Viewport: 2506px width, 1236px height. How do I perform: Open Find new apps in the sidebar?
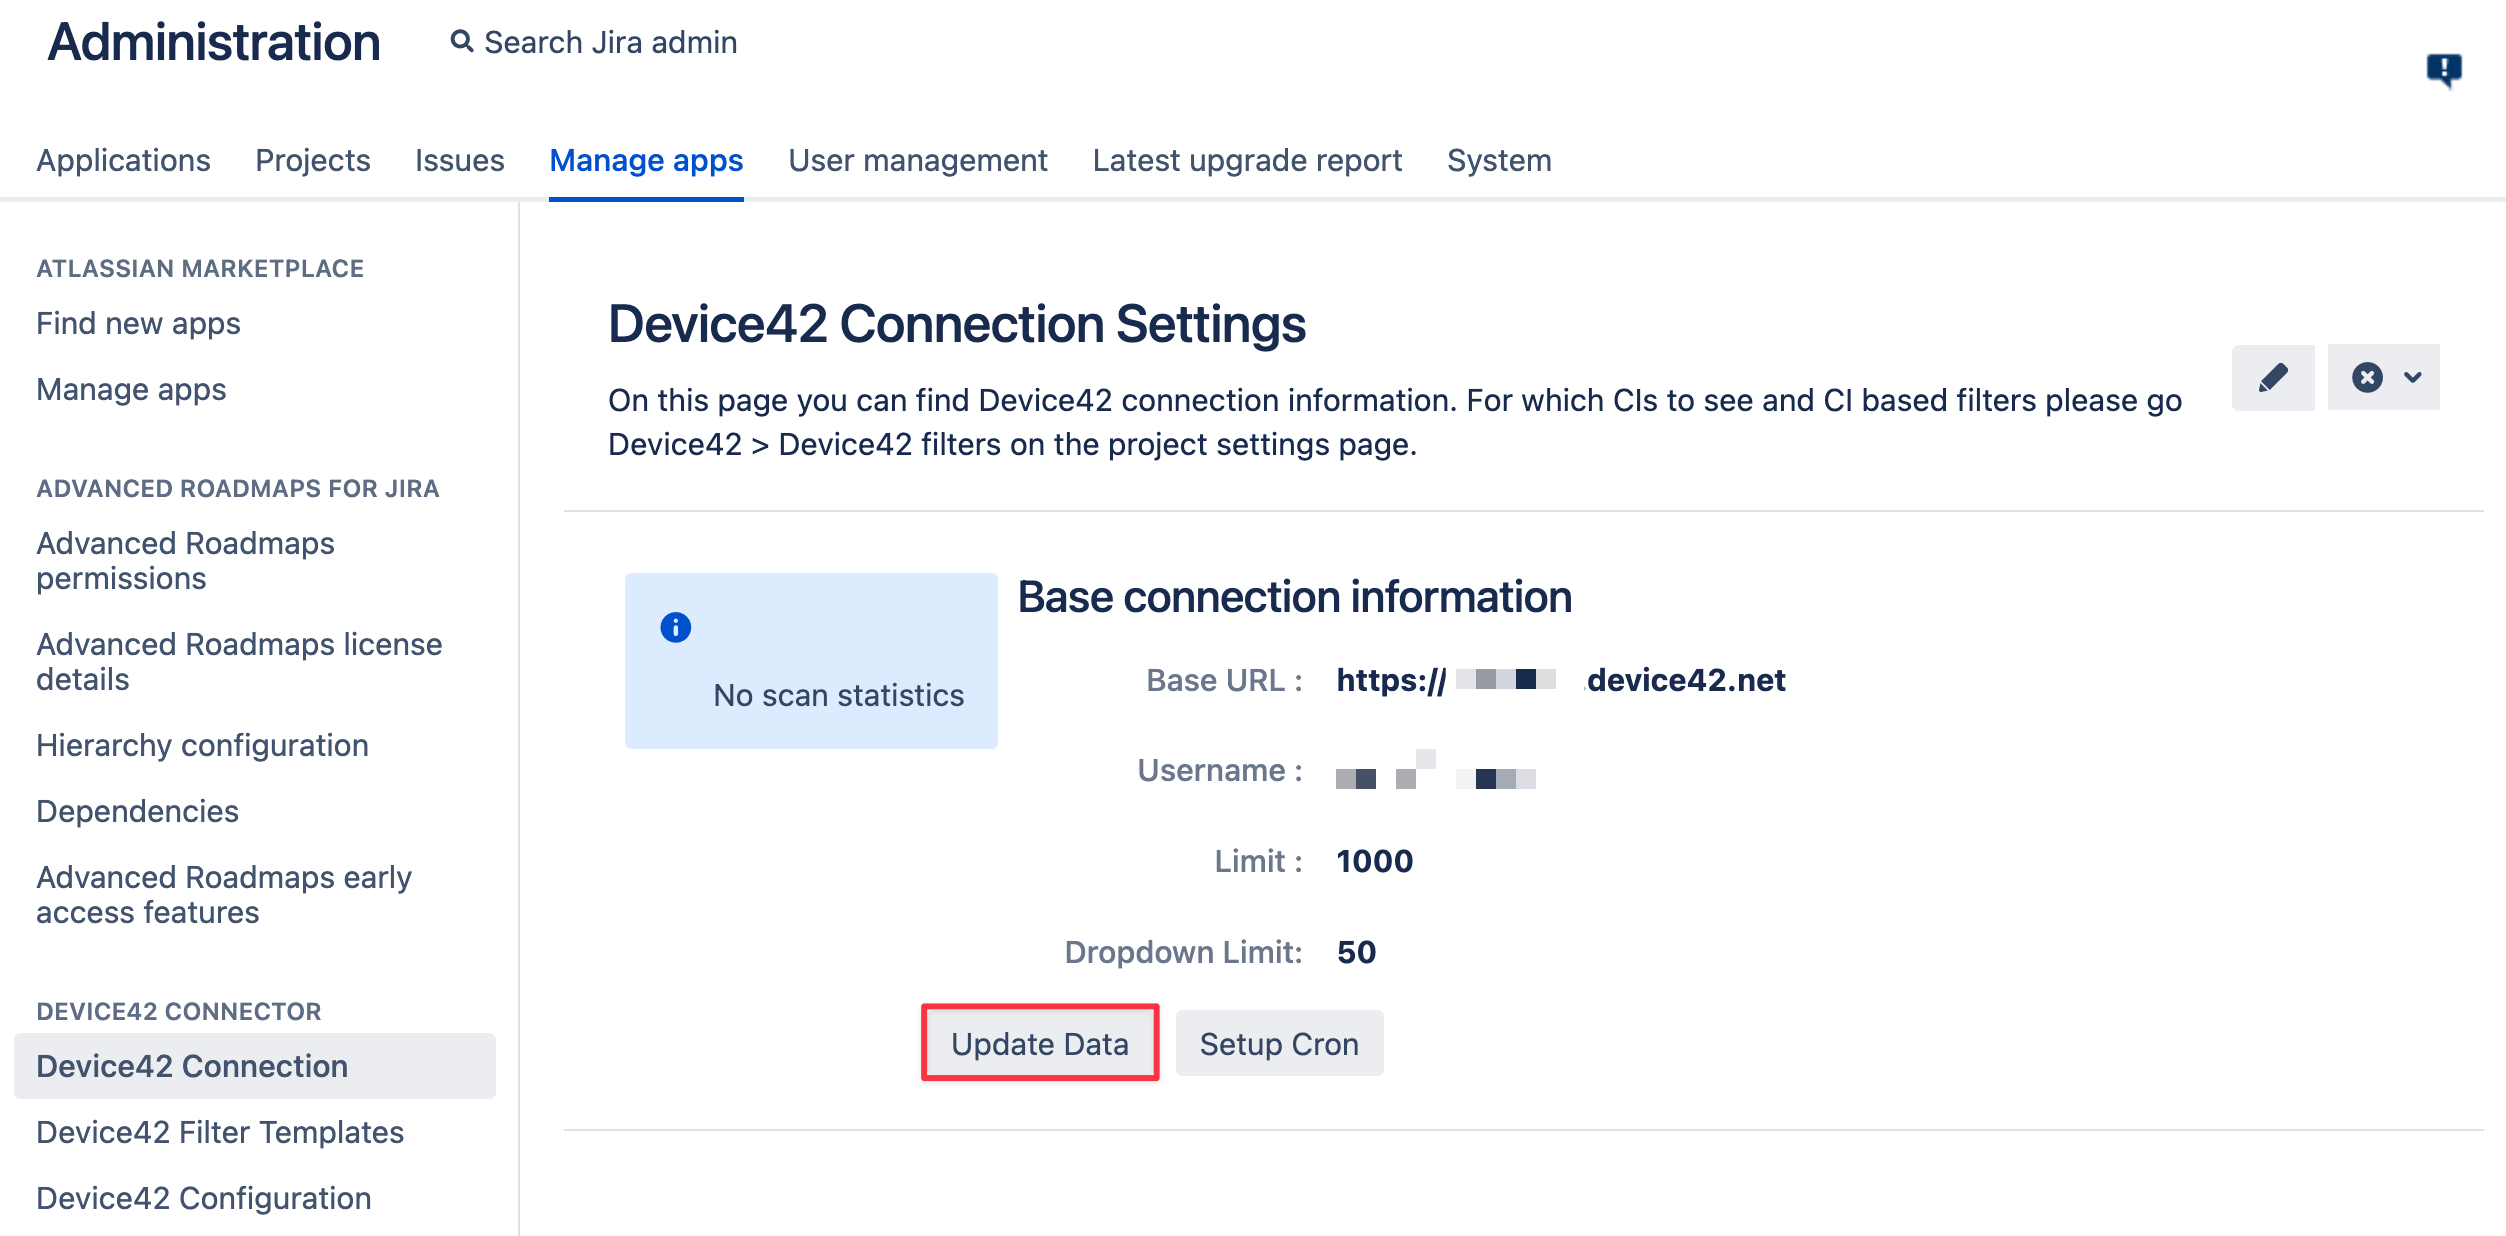[137, 323]
